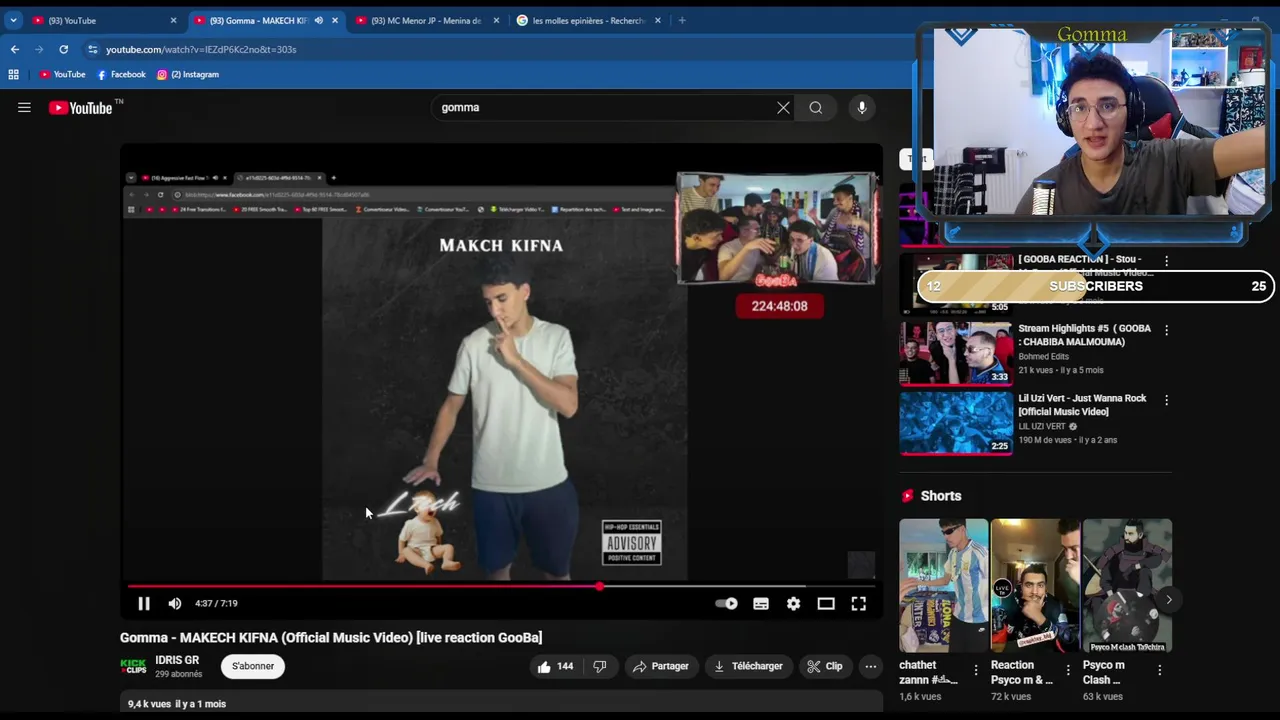
Task: Switch to the les molles epinières tab
Action: tap(589, 20)
